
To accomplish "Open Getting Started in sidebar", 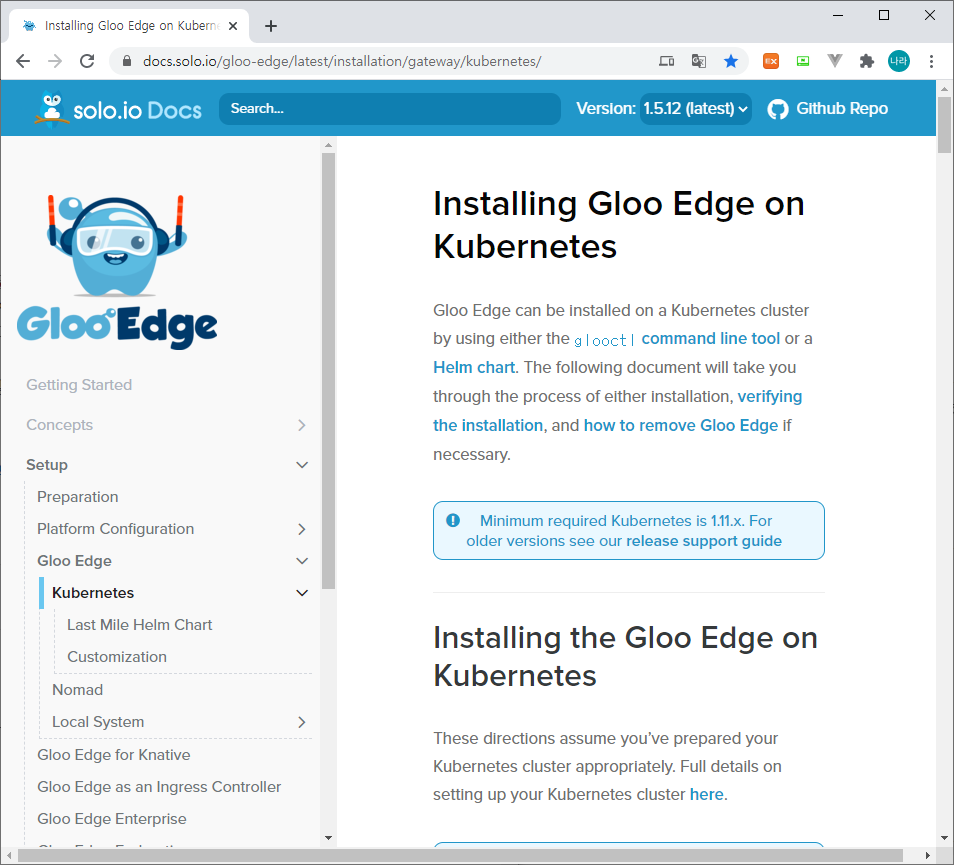I will (79, 384).
